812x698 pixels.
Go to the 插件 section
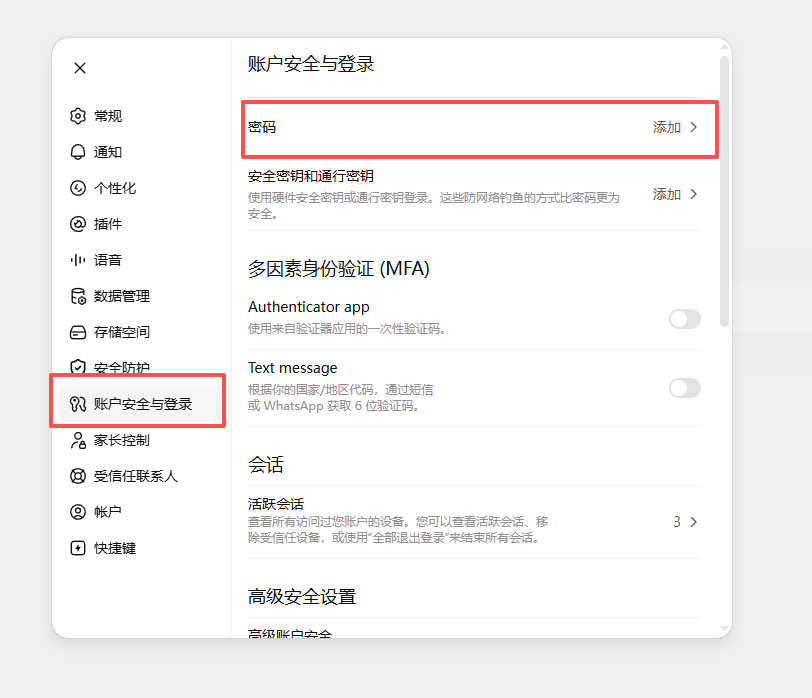click(108, 224)
